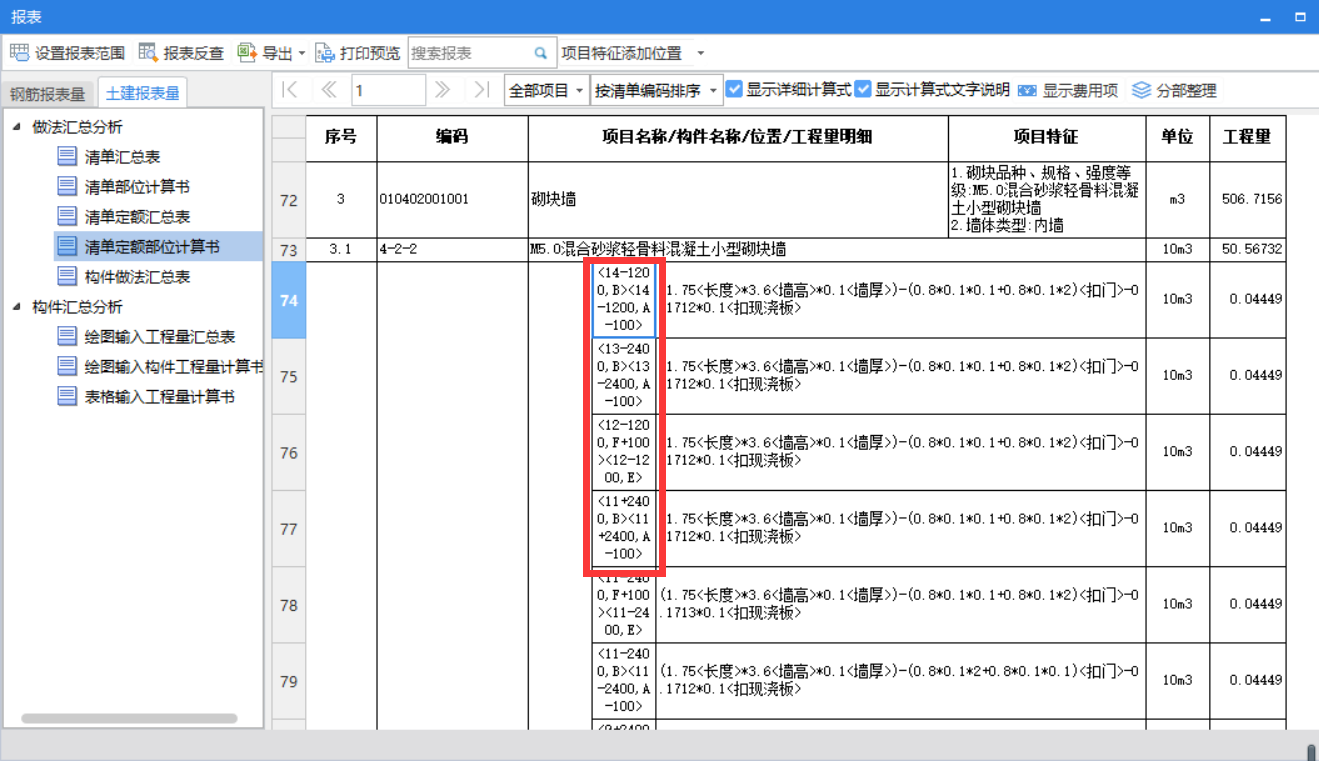Click the 报表反查 button label
Image resolution: width=1319 pixels, height=761 pixels.
coord(194,53)
